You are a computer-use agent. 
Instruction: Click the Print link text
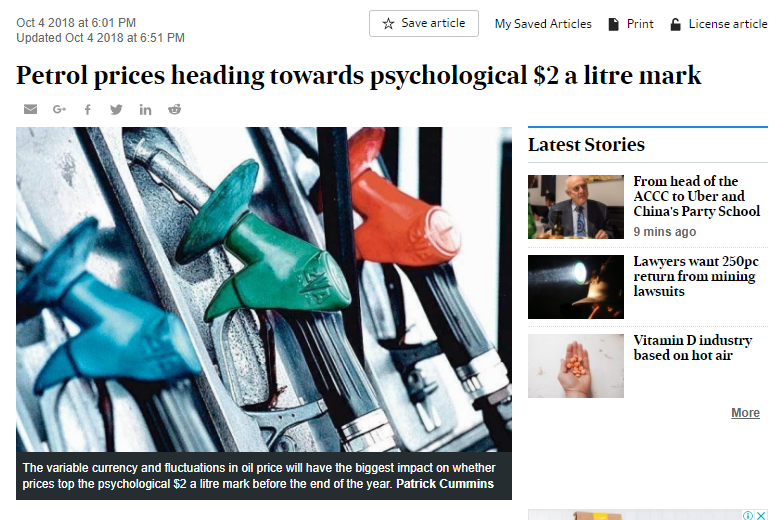640,24
